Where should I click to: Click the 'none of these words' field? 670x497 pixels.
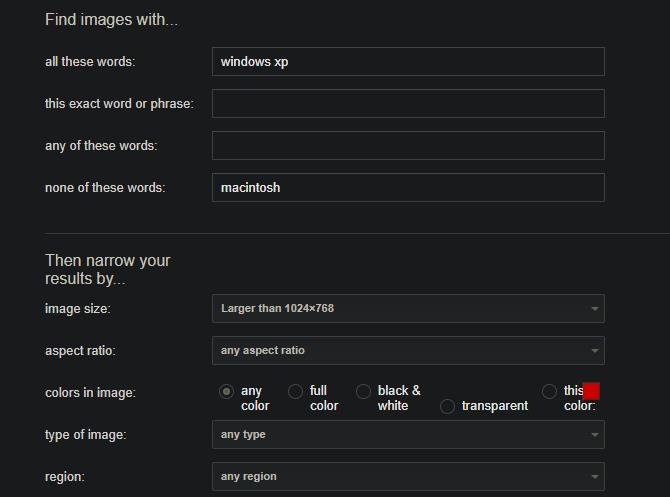coord(407,187)
